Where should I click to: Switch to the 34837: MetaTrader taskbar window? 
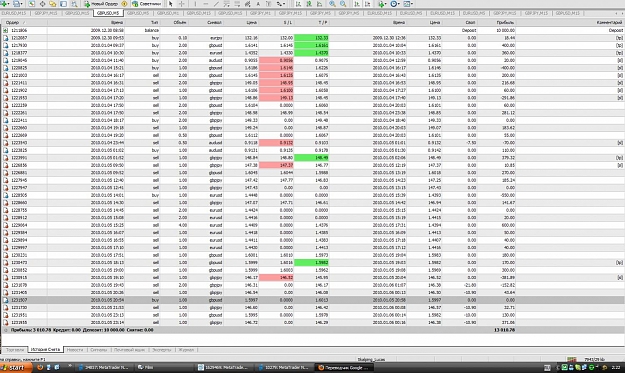click(104, 367)
